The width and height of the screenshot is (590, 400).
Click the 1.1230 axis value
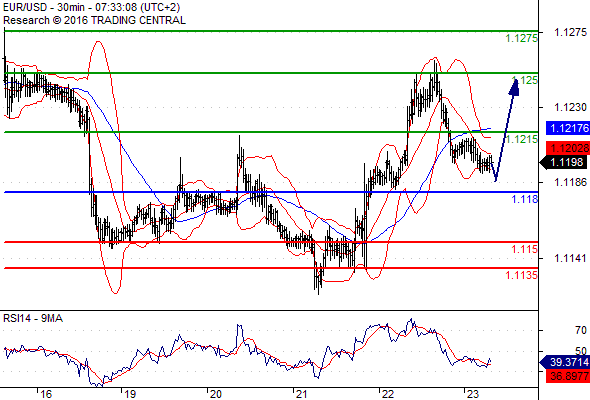[570, 108]
